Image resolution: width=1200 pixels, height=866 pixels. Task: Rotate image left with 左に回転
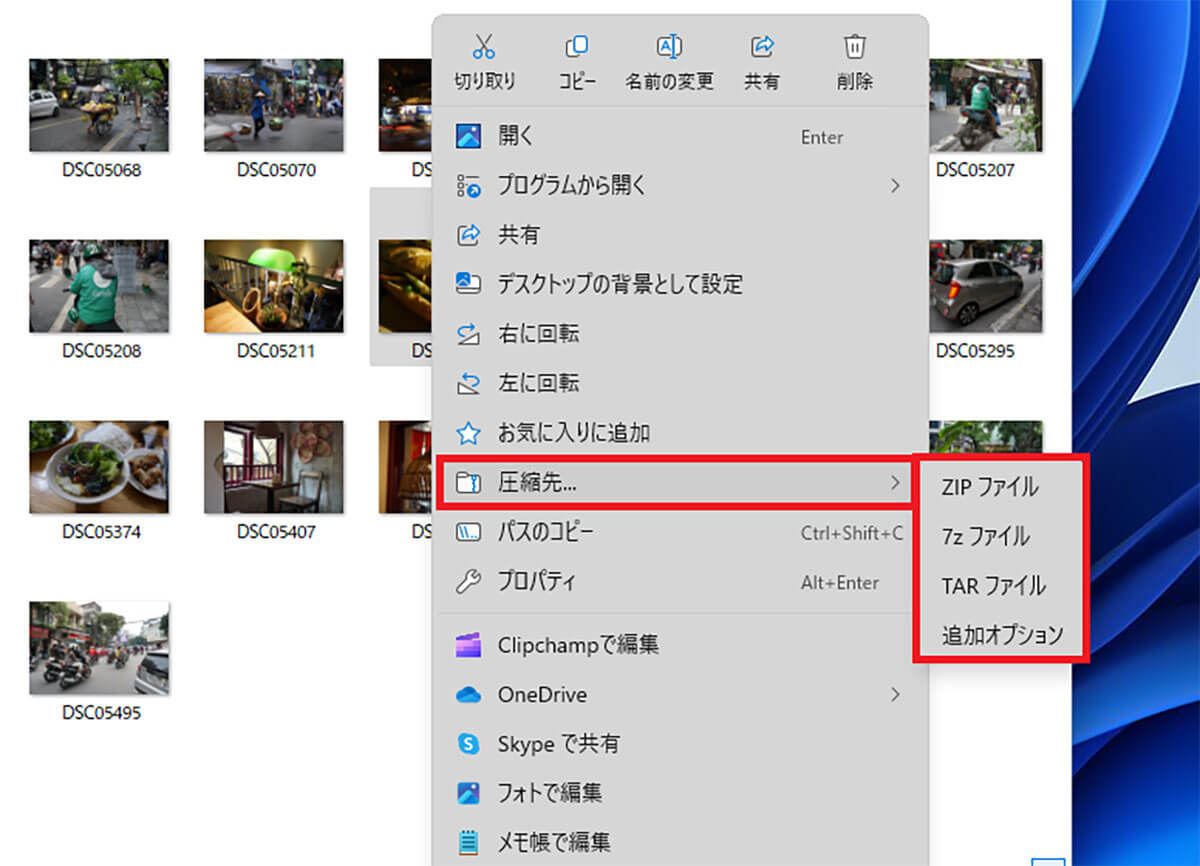click(538, 384)
